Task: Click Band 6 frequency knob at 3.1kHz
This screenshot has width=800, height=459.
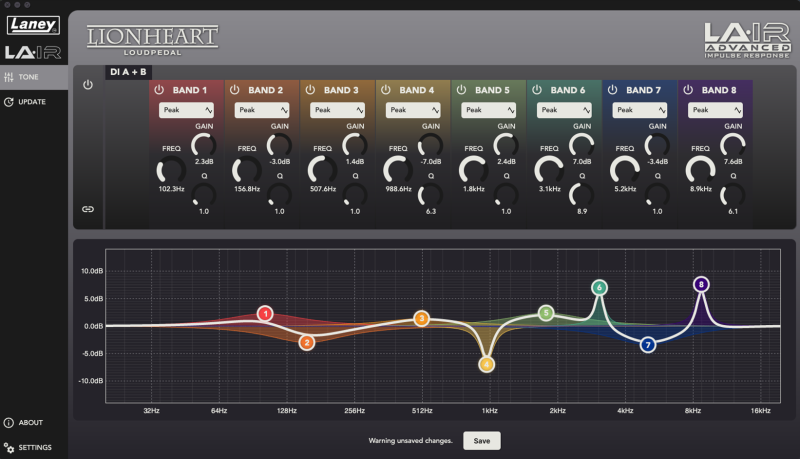Action: [548, 170]
